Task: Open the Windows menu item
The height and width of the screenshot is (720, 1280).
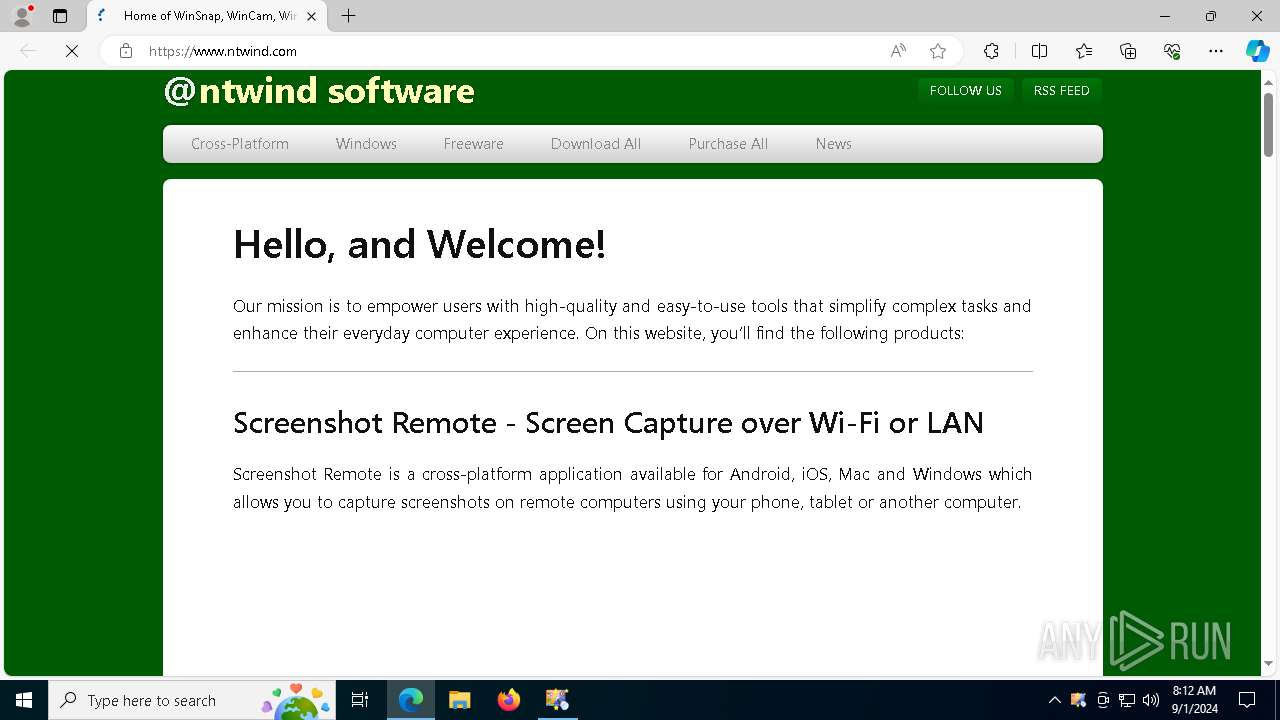Action: click(x=366, y=144)
